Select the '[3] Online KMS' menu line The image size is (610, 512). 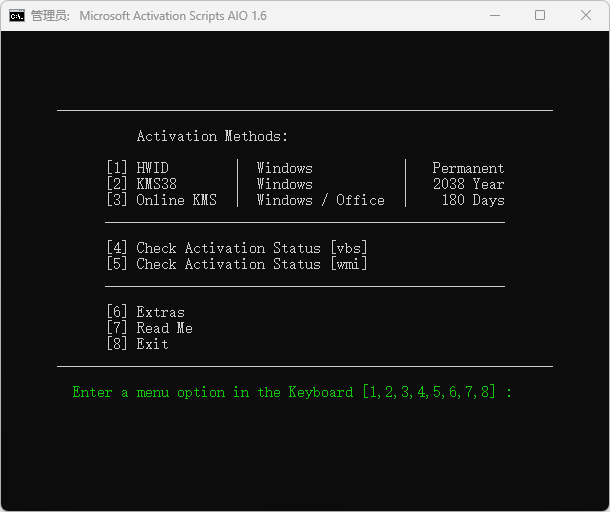tap(161, 200)
